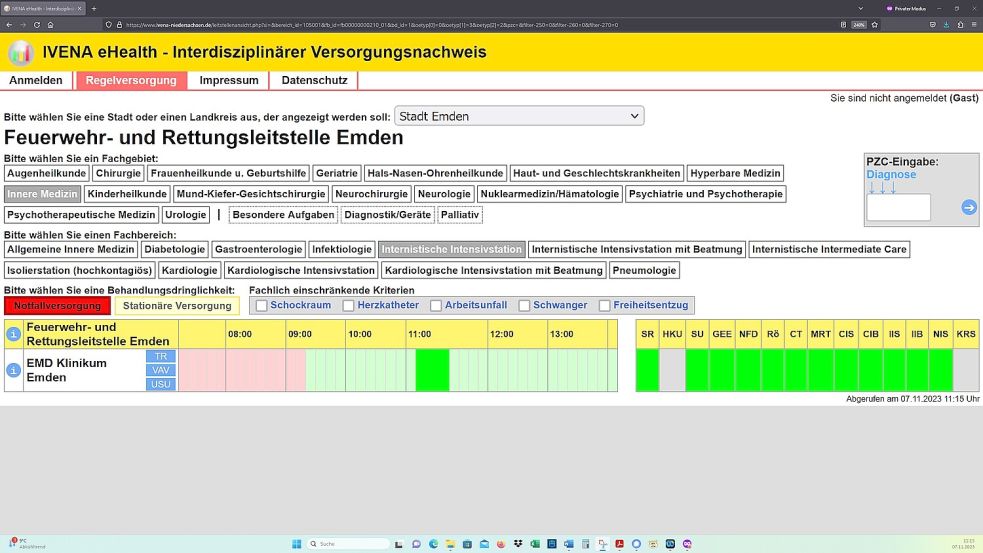
Task: Select the VAV label for EMD Klinikum
Action: 160,370
